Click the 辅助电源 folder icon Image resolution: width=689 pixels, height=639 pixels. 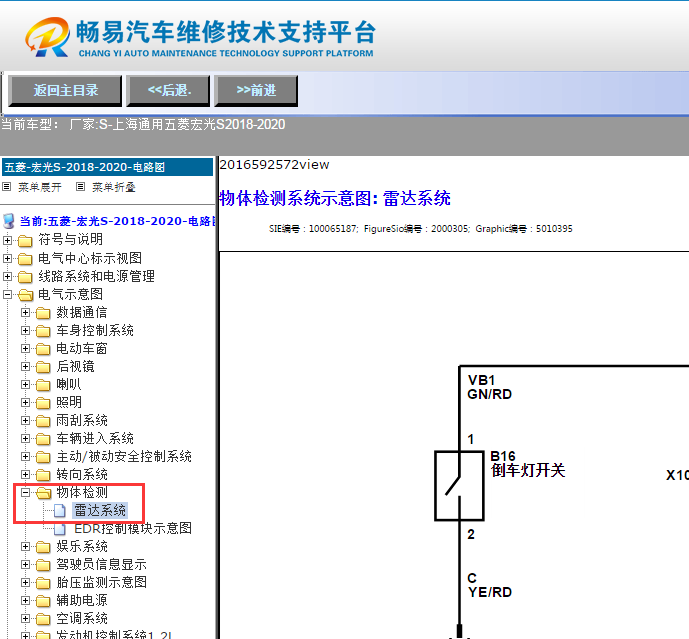click(43, 601)
